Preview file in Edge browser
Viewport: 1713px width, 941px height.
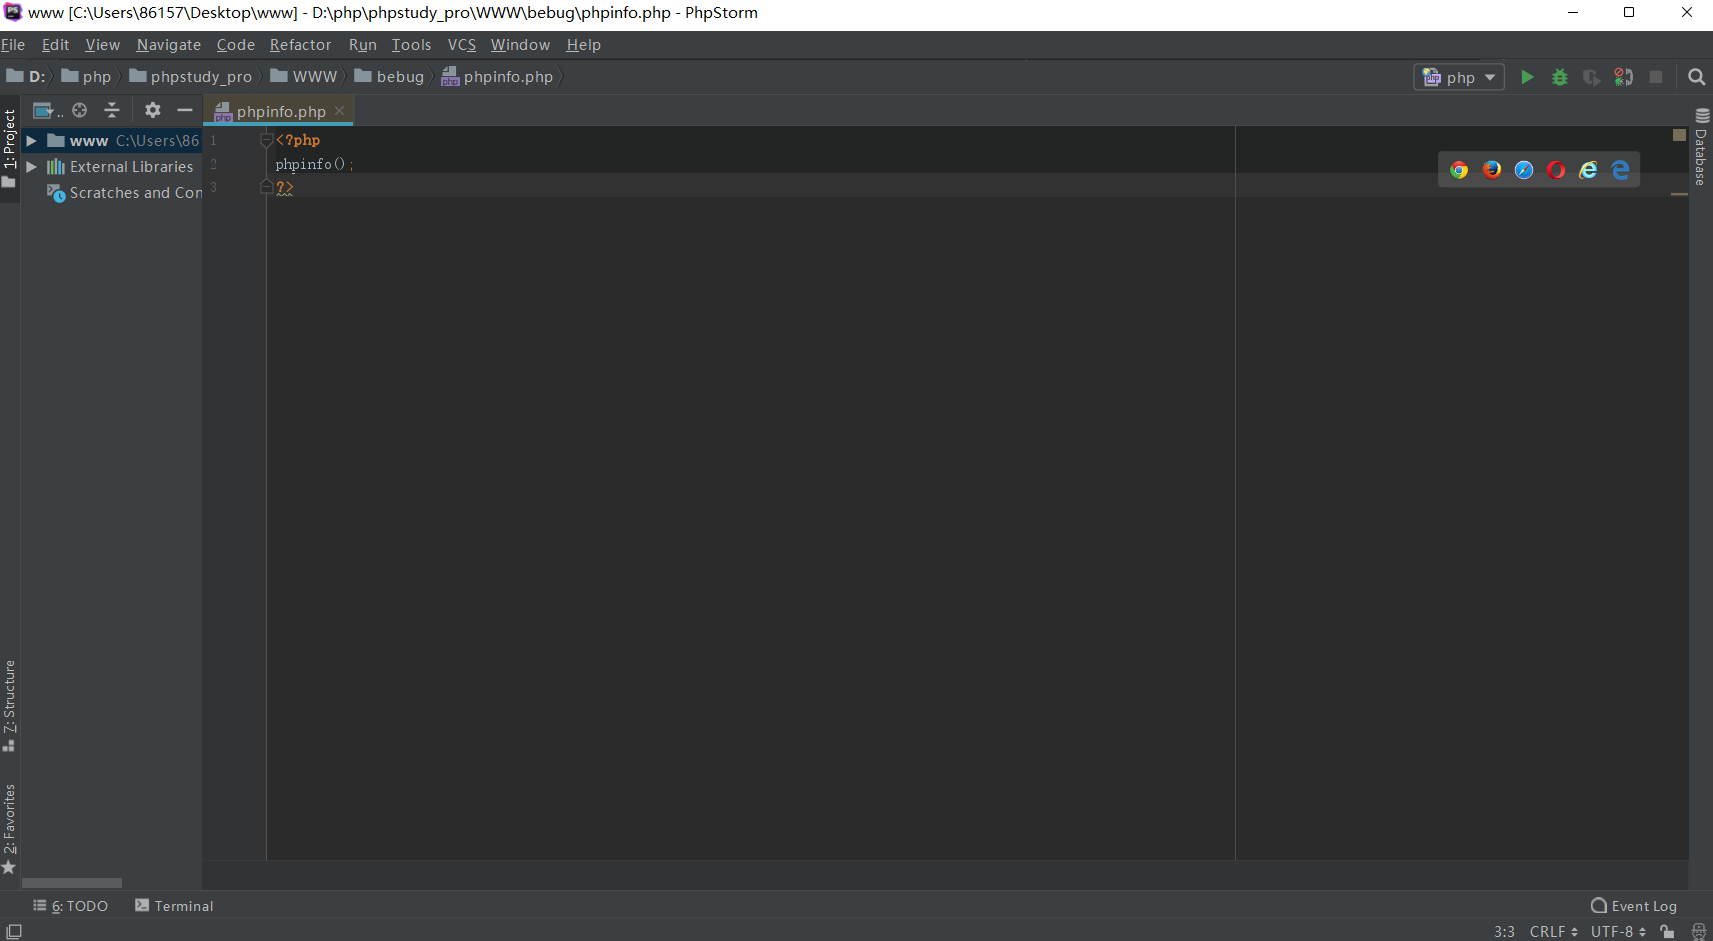(1620, 170)
